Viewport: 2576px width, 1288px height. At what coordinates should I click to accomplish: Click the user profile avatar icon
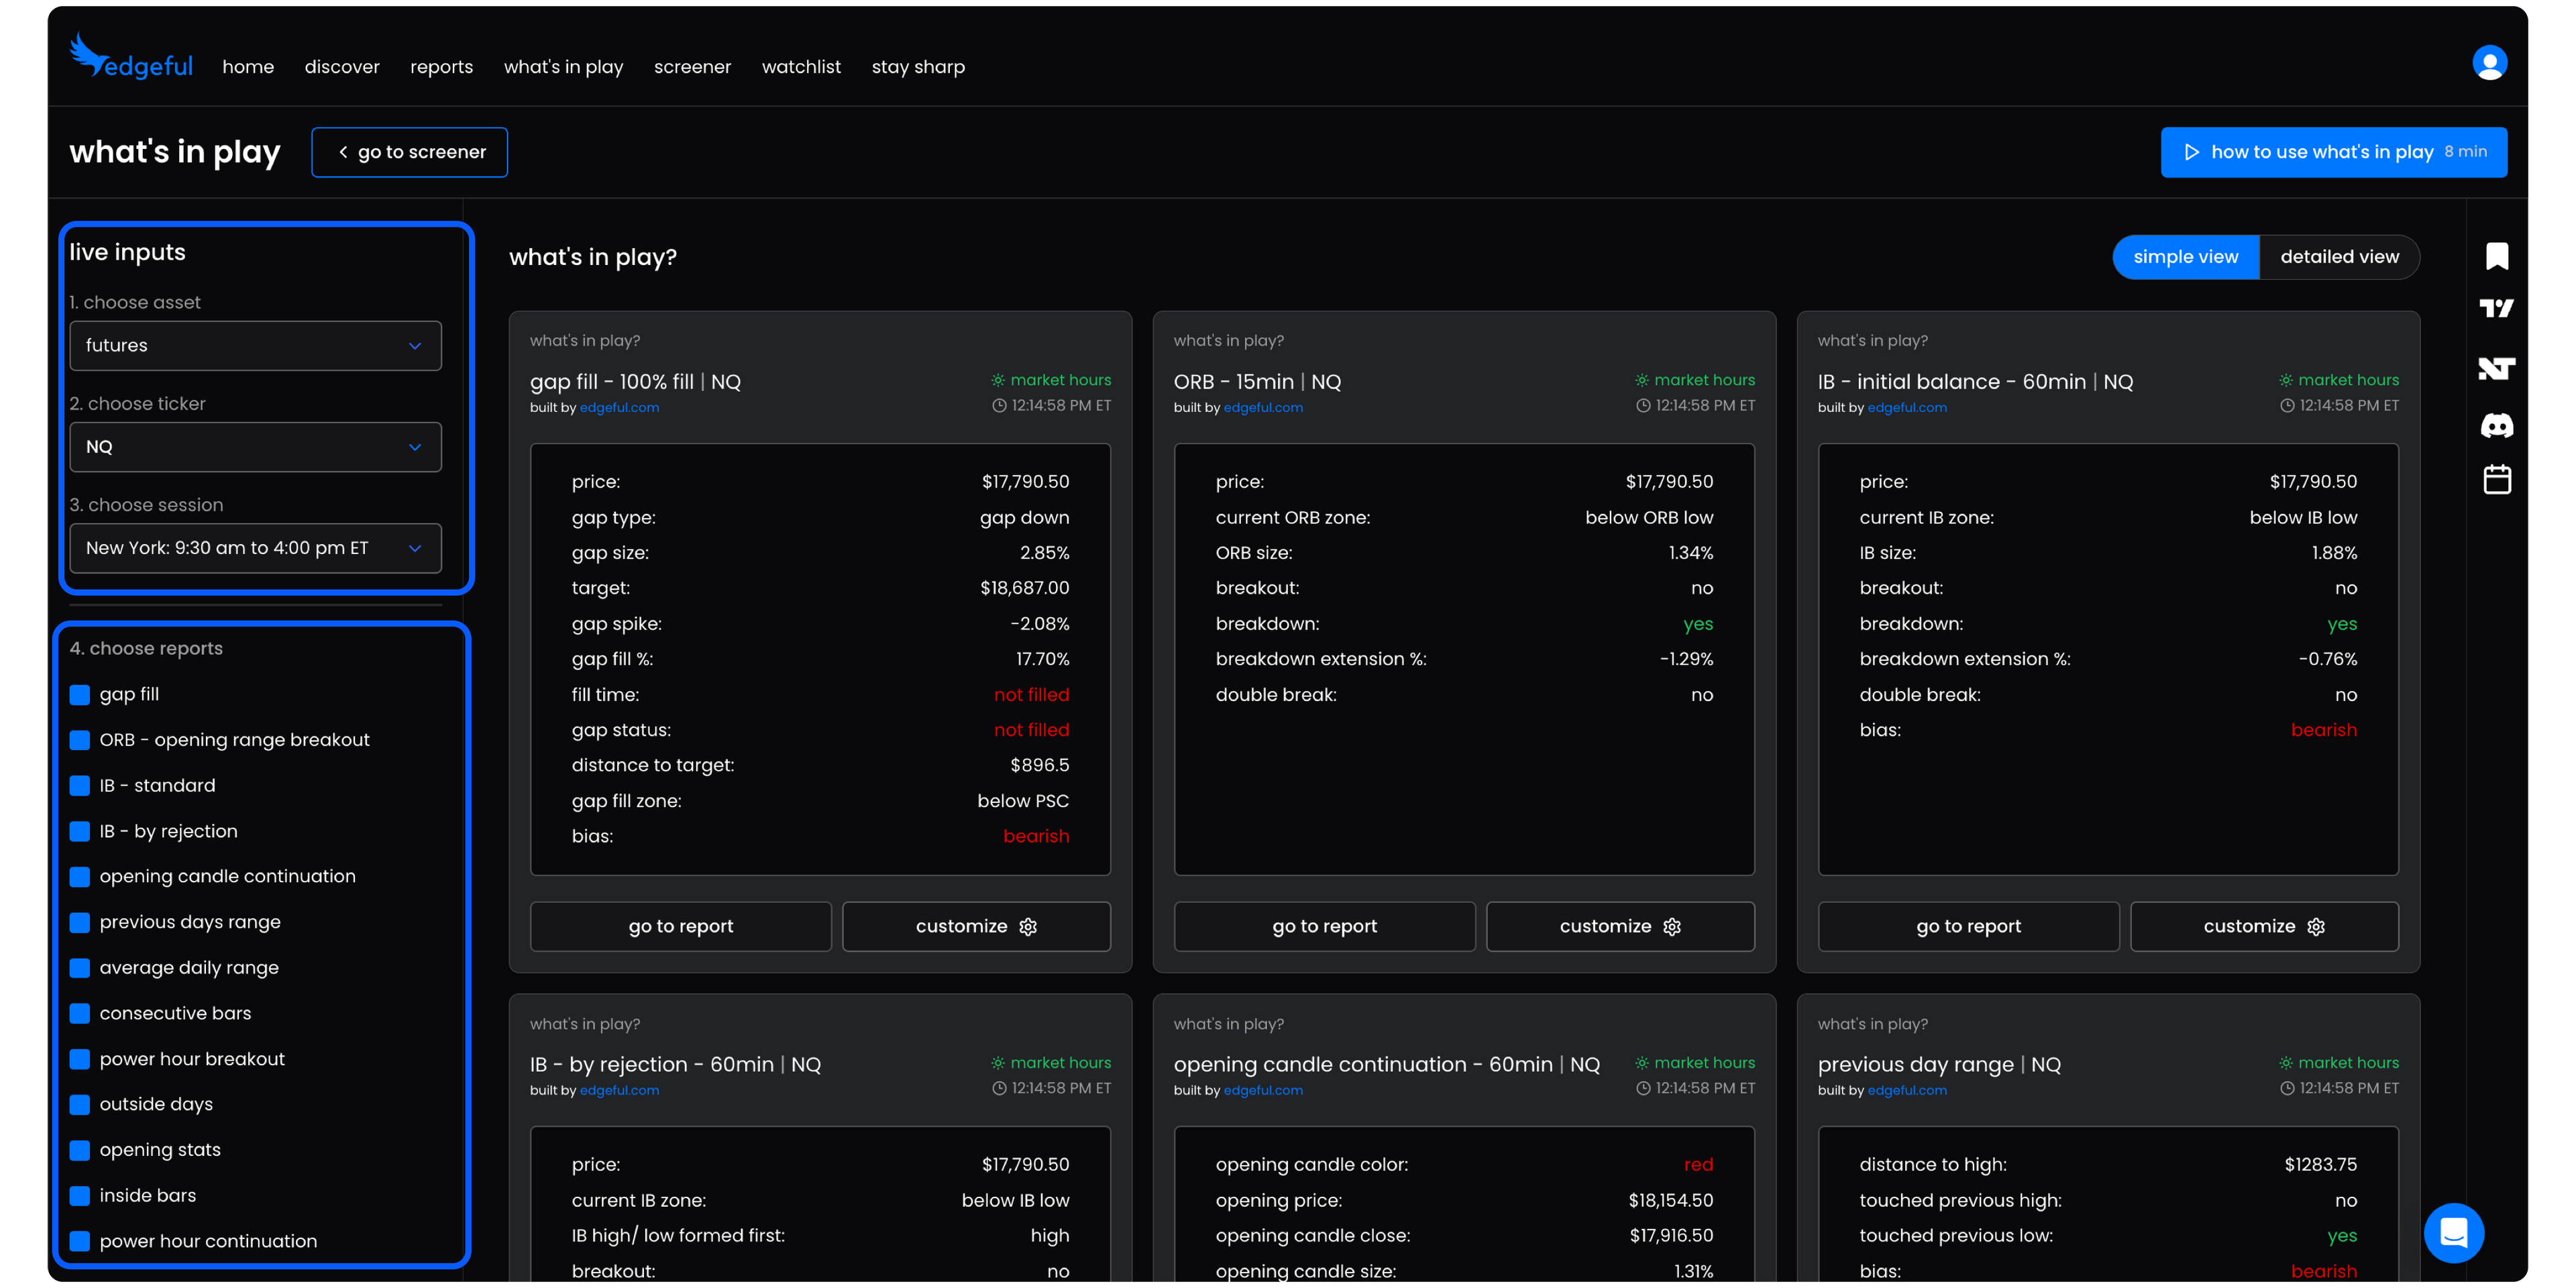click(x=2489, y=63)
